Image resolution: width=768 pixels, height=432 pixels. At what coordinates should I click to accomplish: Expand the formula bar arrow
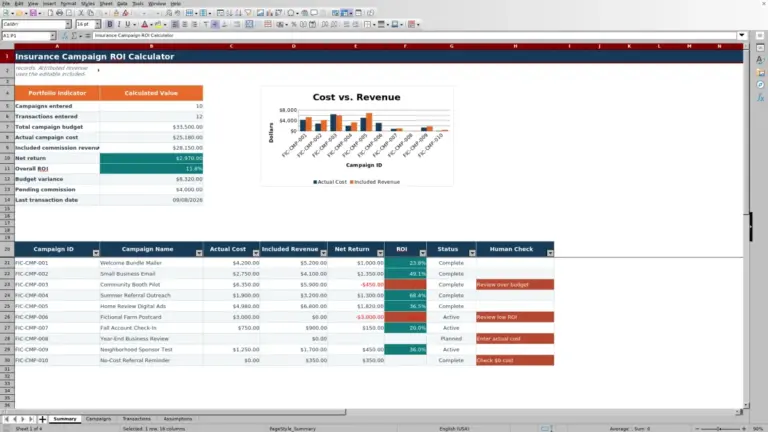(742, 35)
